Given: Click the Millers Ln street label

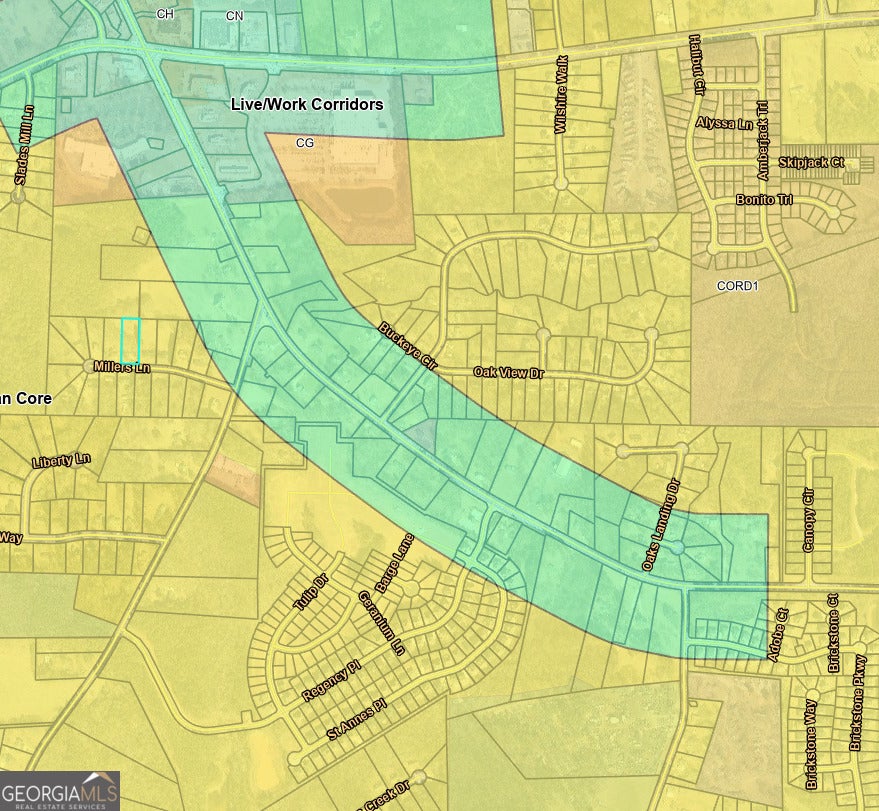Looking at the screenshot, I should pos(120,367).
